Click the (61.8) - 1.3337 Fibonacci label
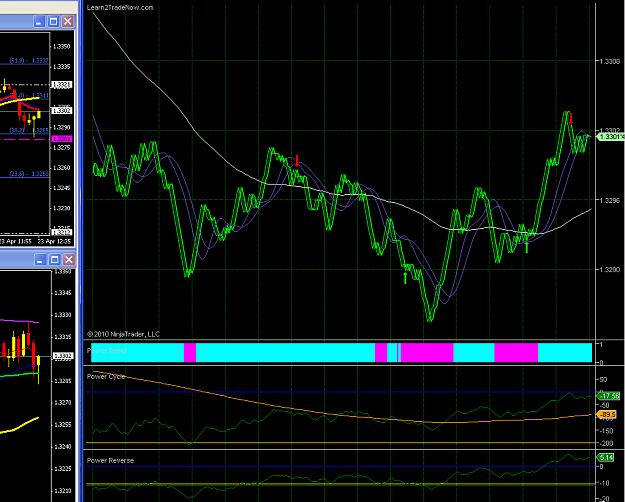This screenshot has height=502, width=625. 29,61
